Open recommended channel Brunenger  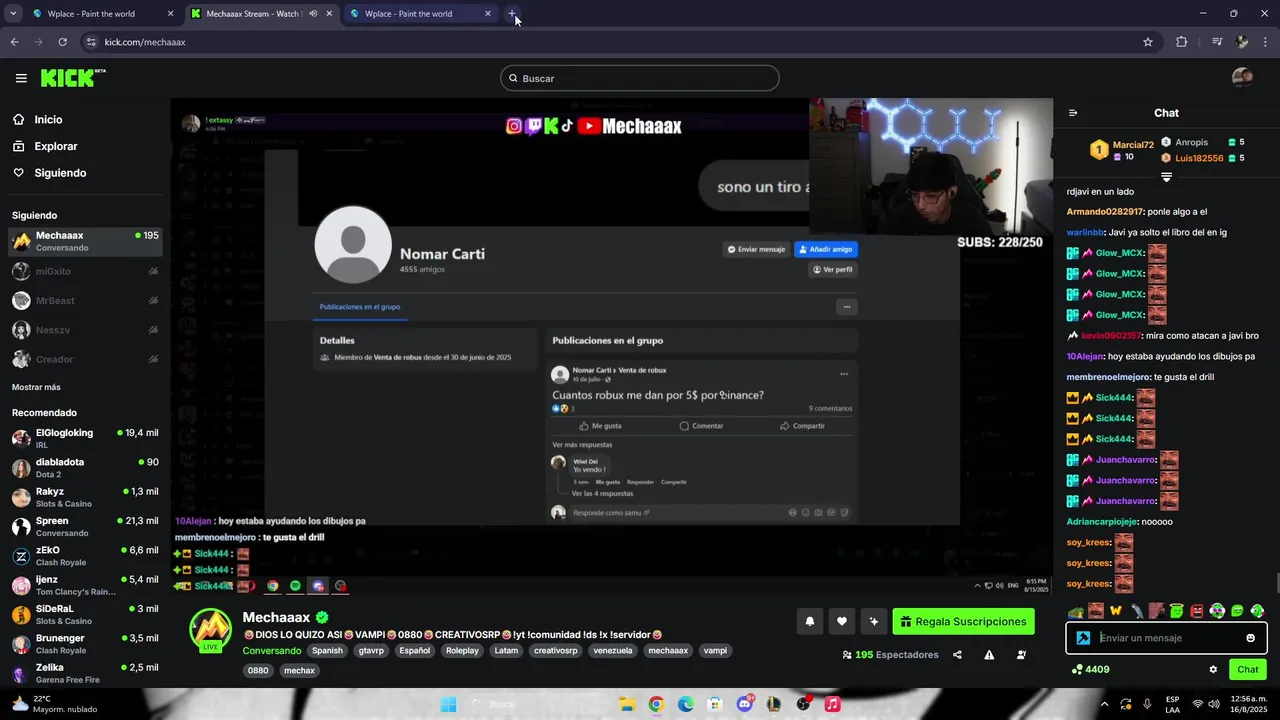click(x=85, y=644)
